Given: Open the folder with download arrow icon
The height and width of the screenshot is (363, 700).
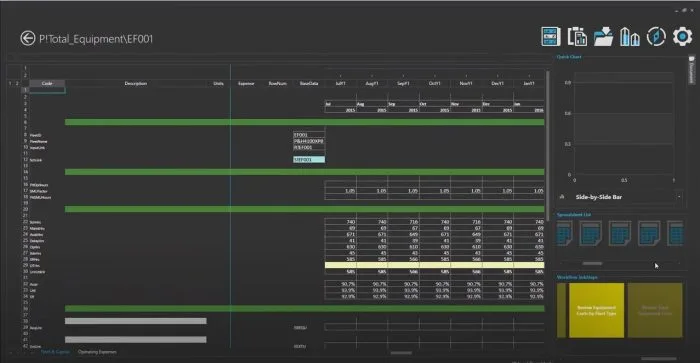Looking at the screenshot, I should tap(603, 37).
